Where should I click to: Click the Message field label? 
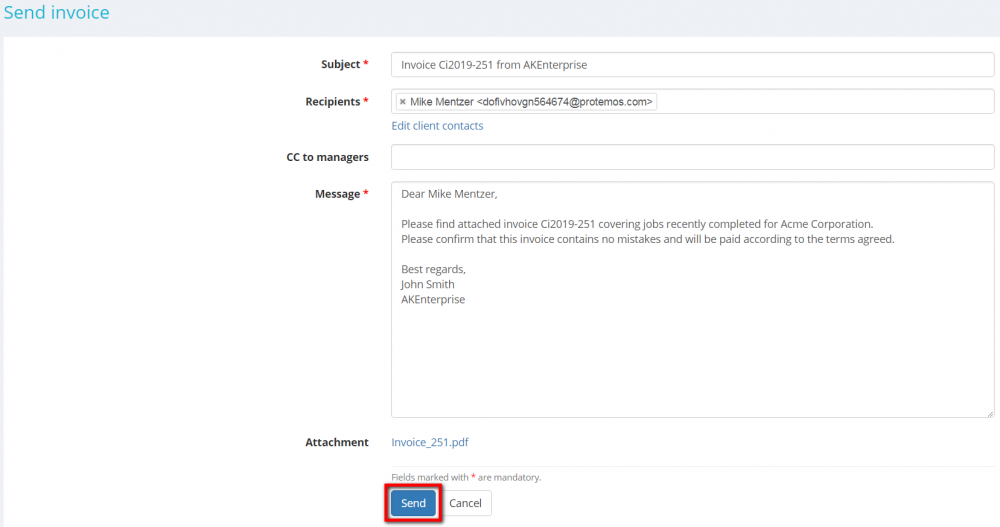(x=336, y=194)
